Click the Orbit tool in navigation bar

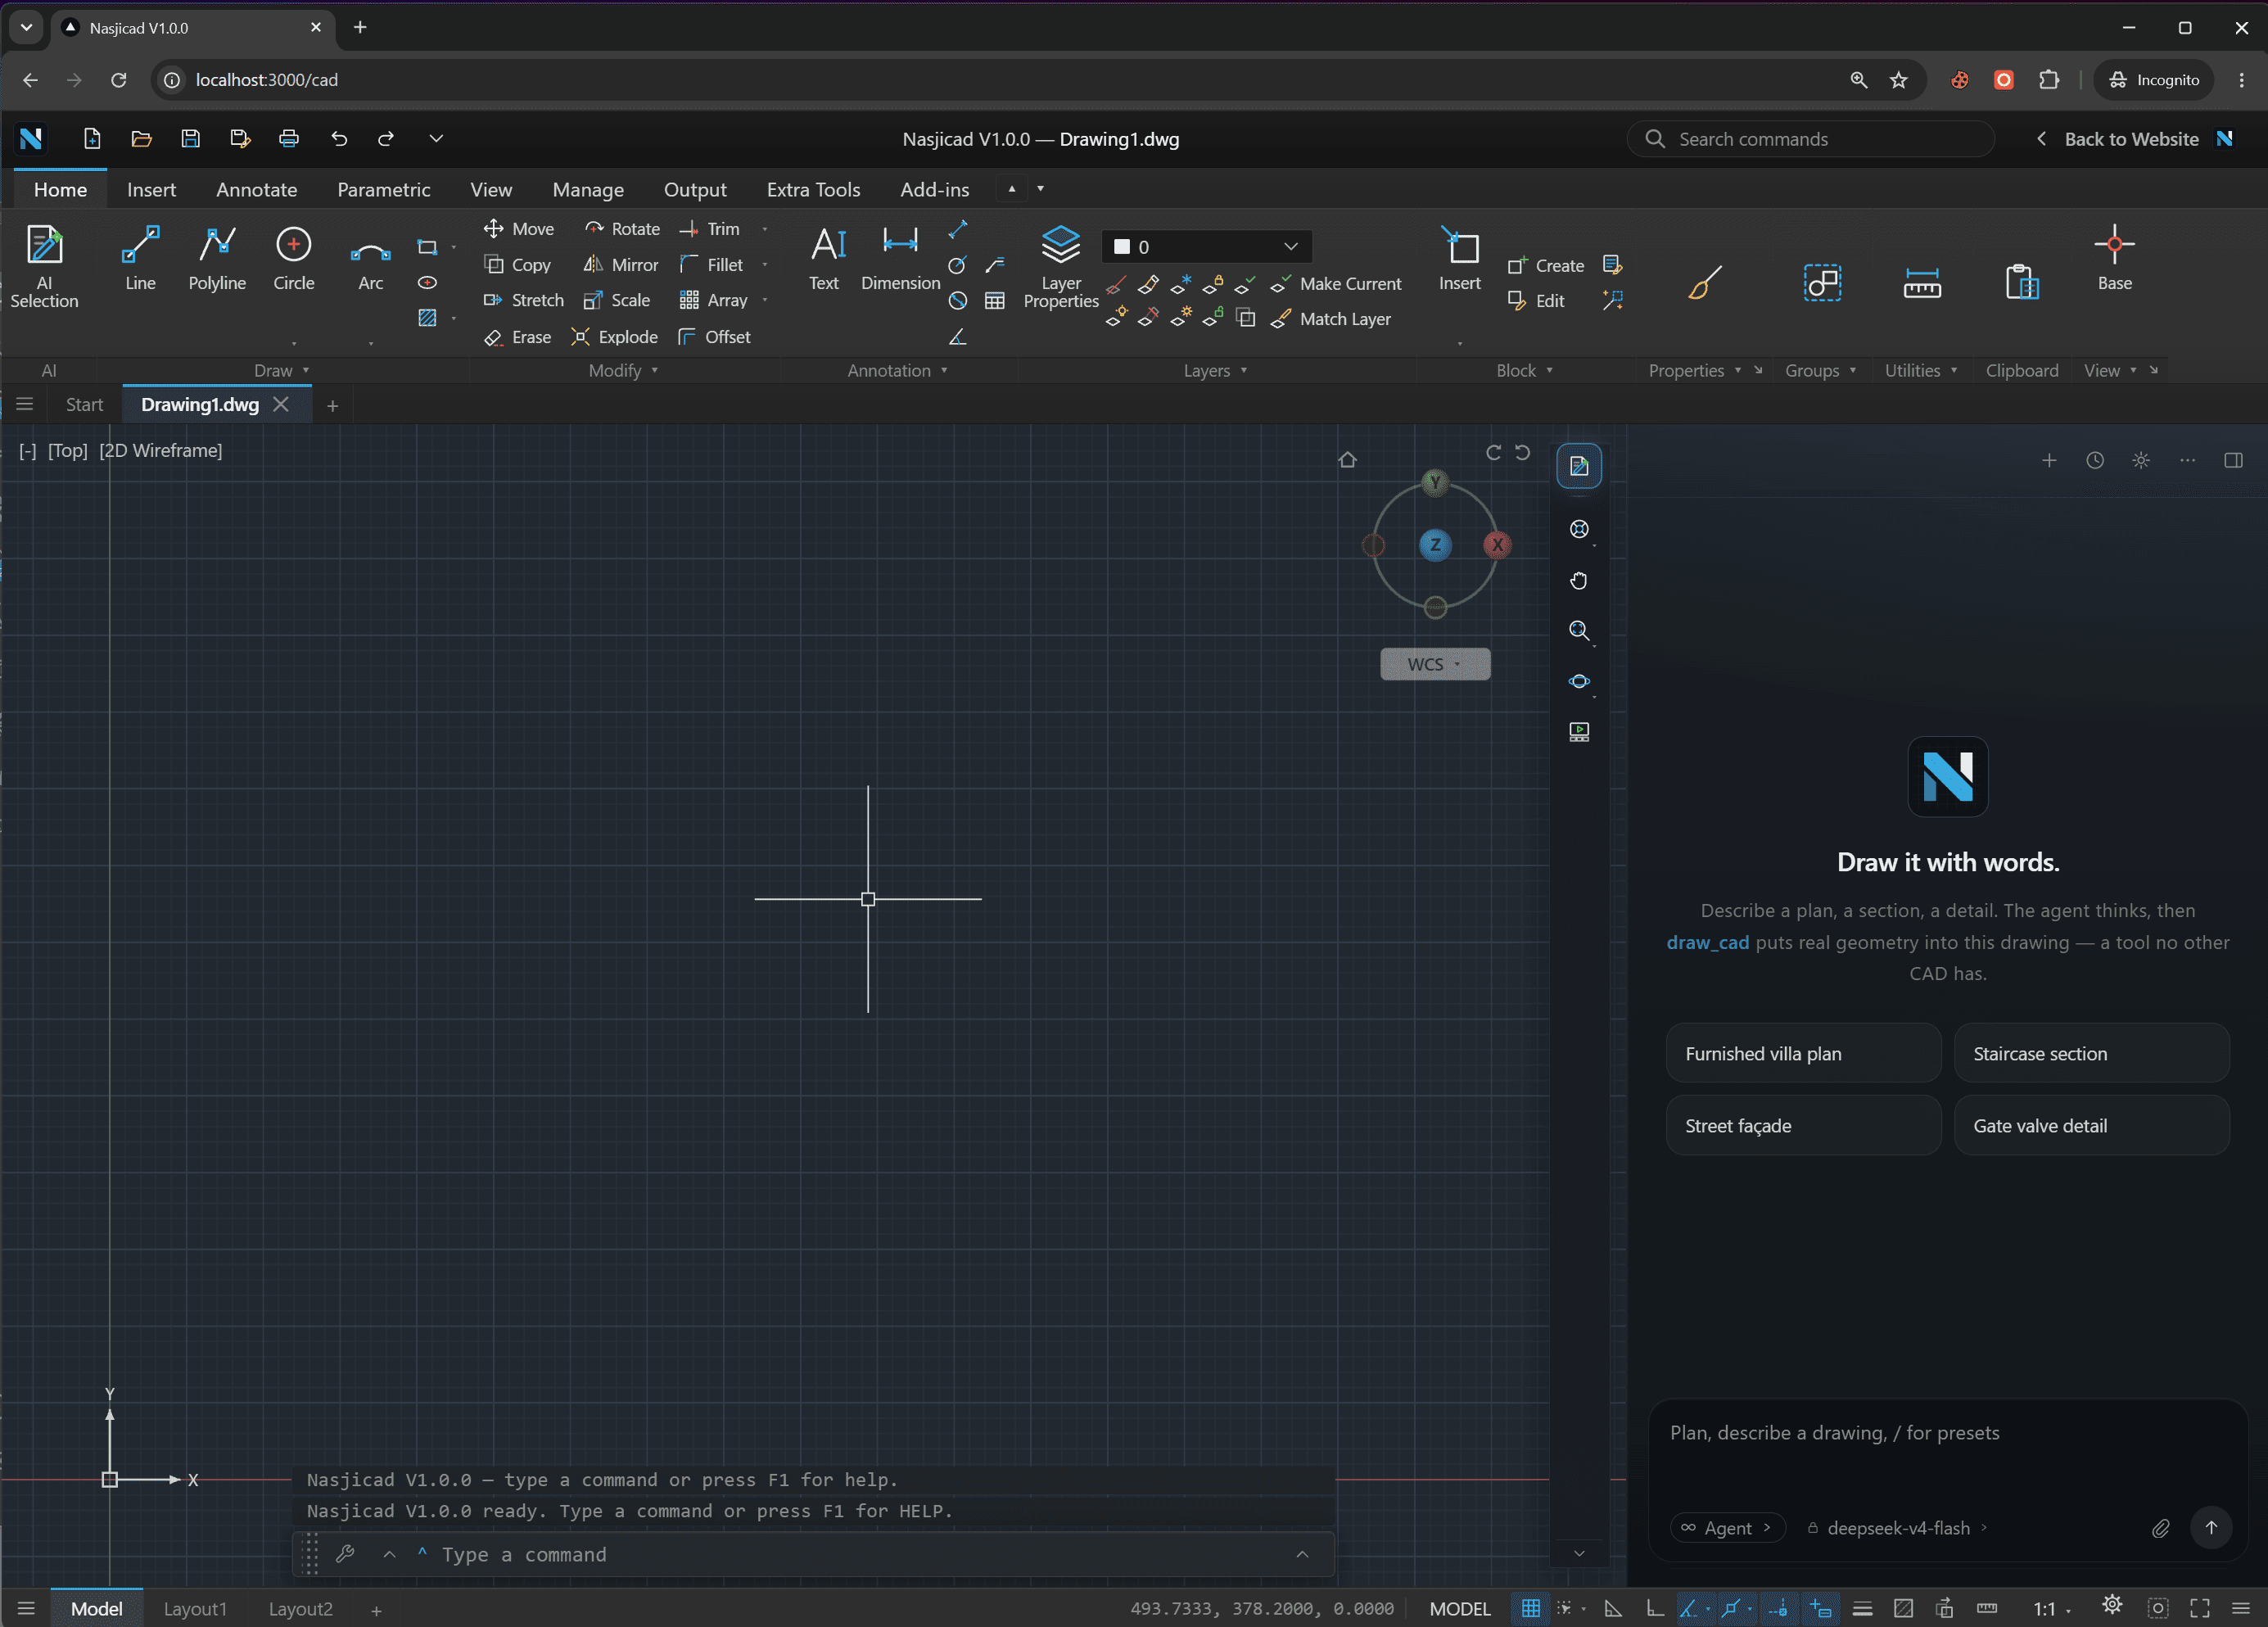[1579, 681]
